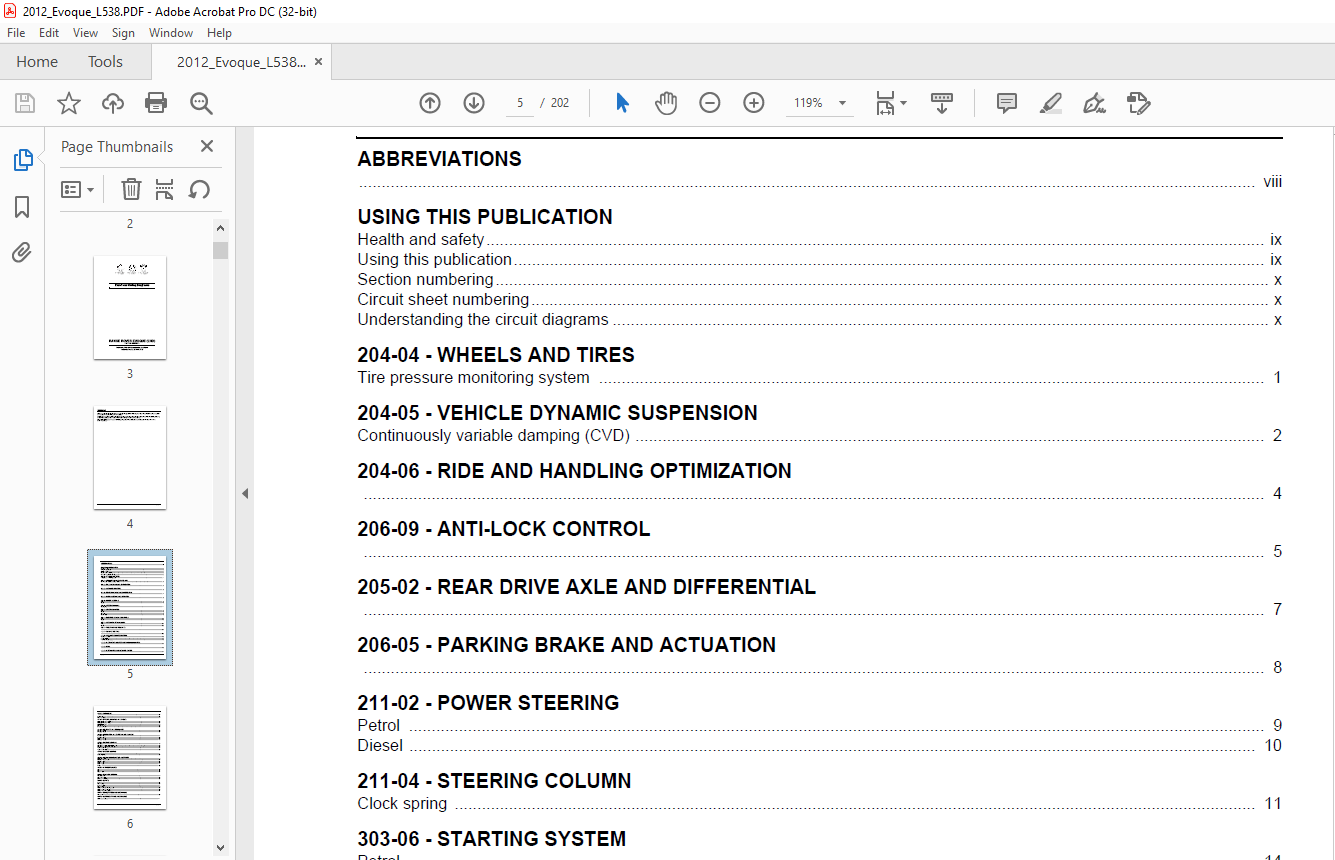1335x860 pixels.
Task: Click the 'ABBREVIATIONS' heading
Action: click(x=440, y=159)
